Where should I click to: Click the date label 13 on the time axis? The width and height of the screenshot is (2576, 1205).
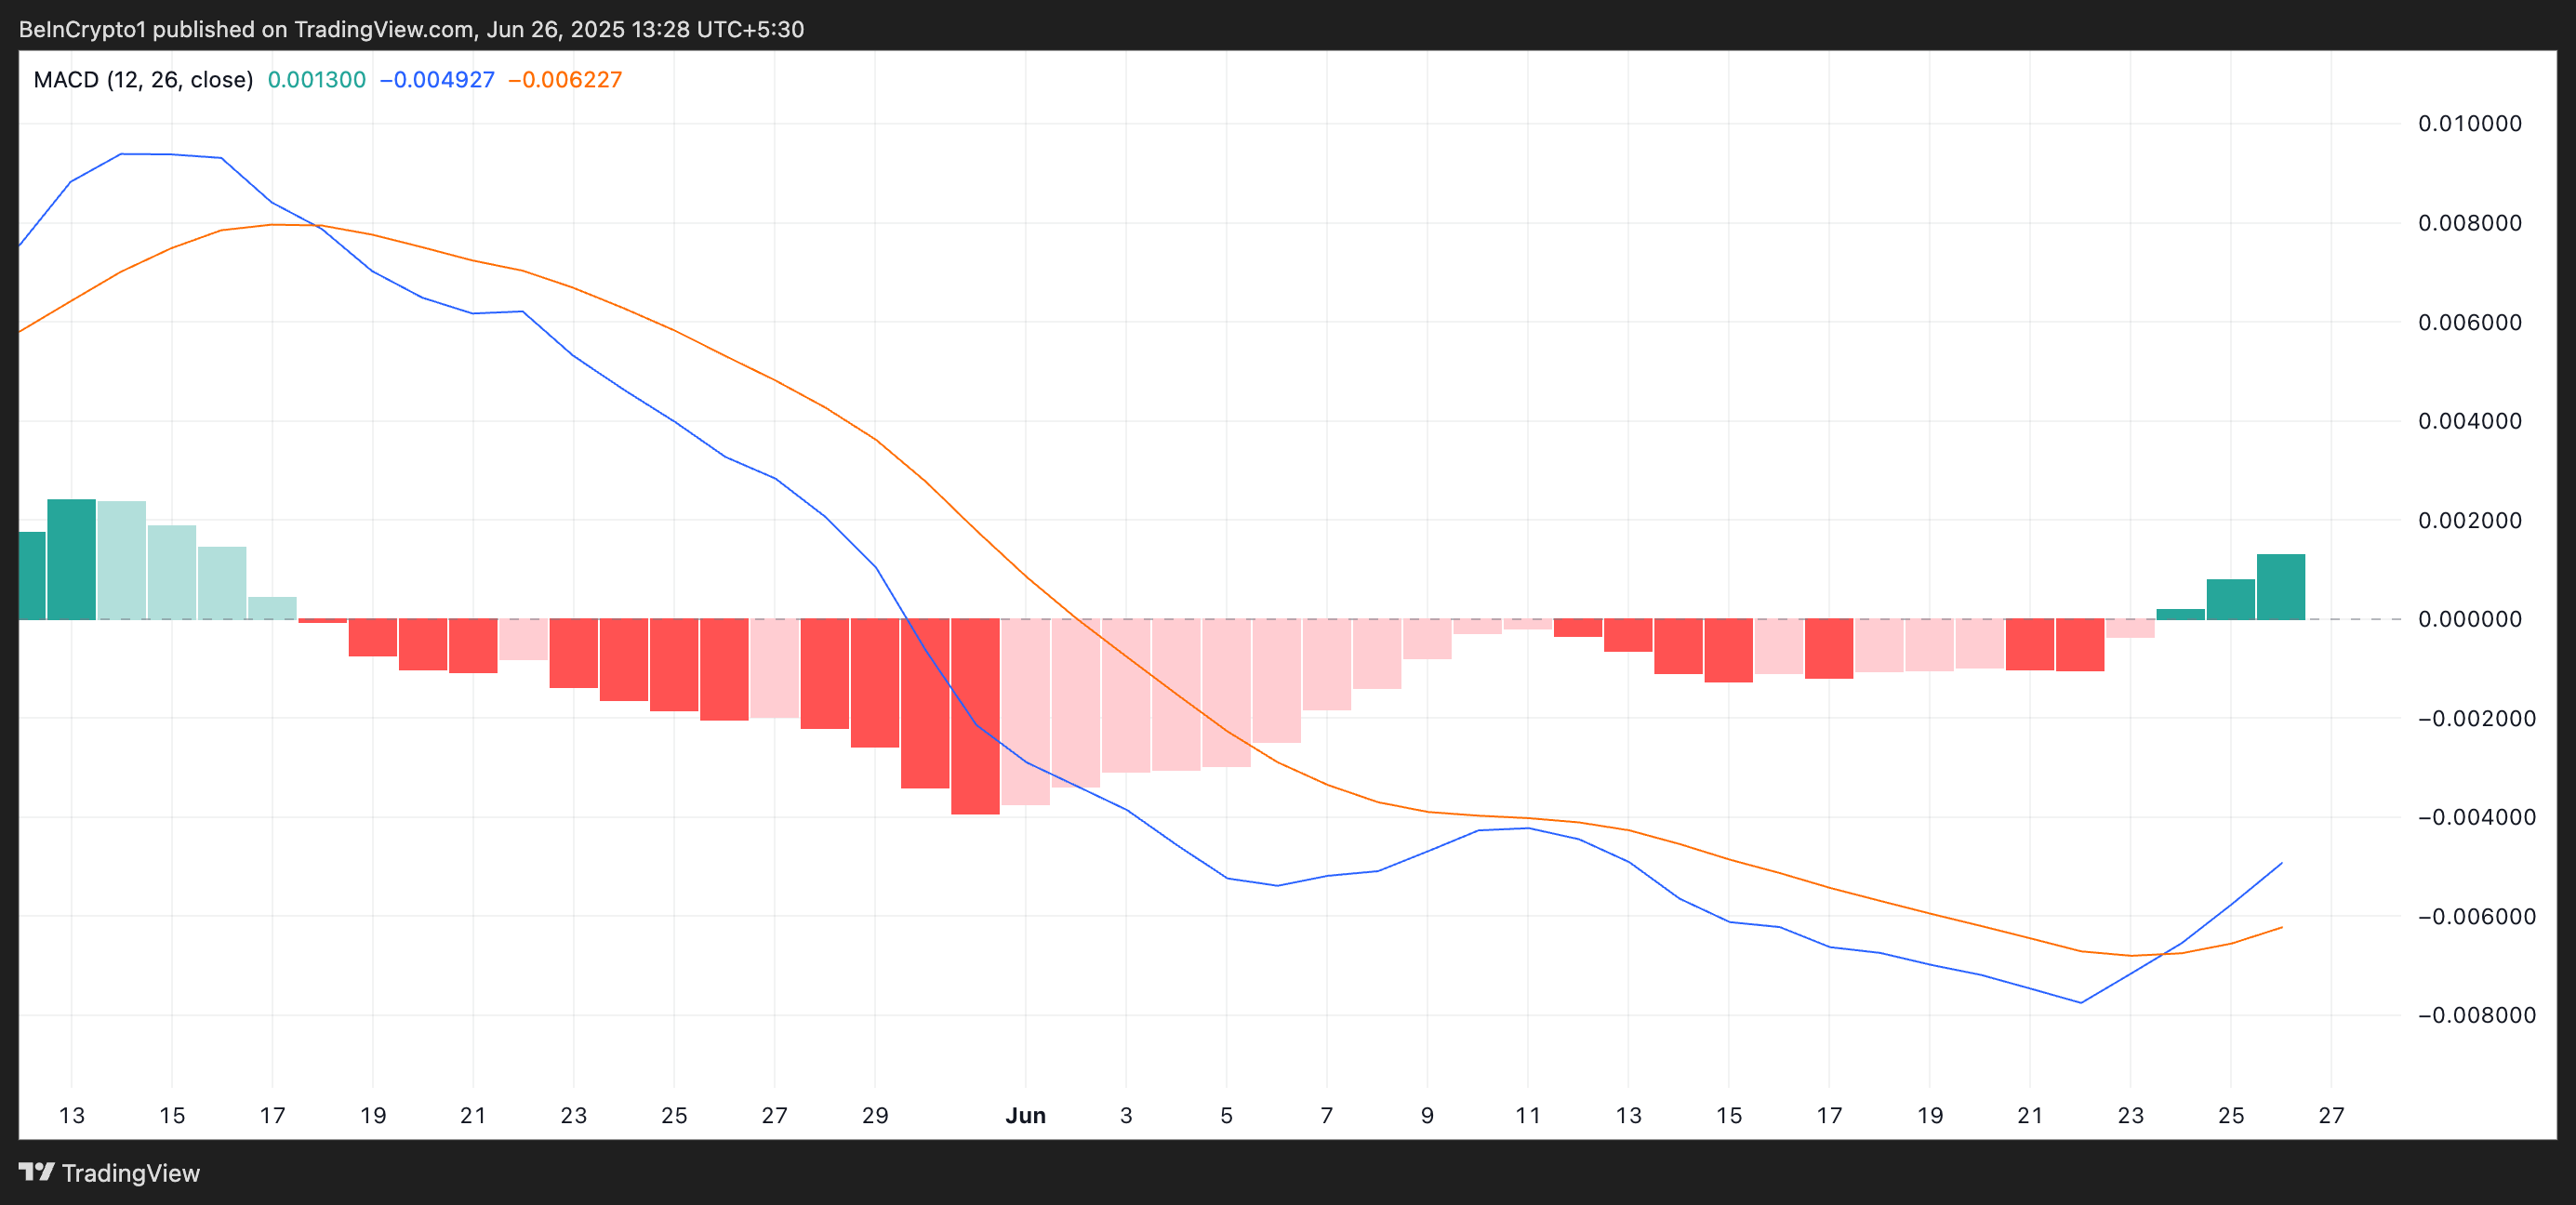73,1116
